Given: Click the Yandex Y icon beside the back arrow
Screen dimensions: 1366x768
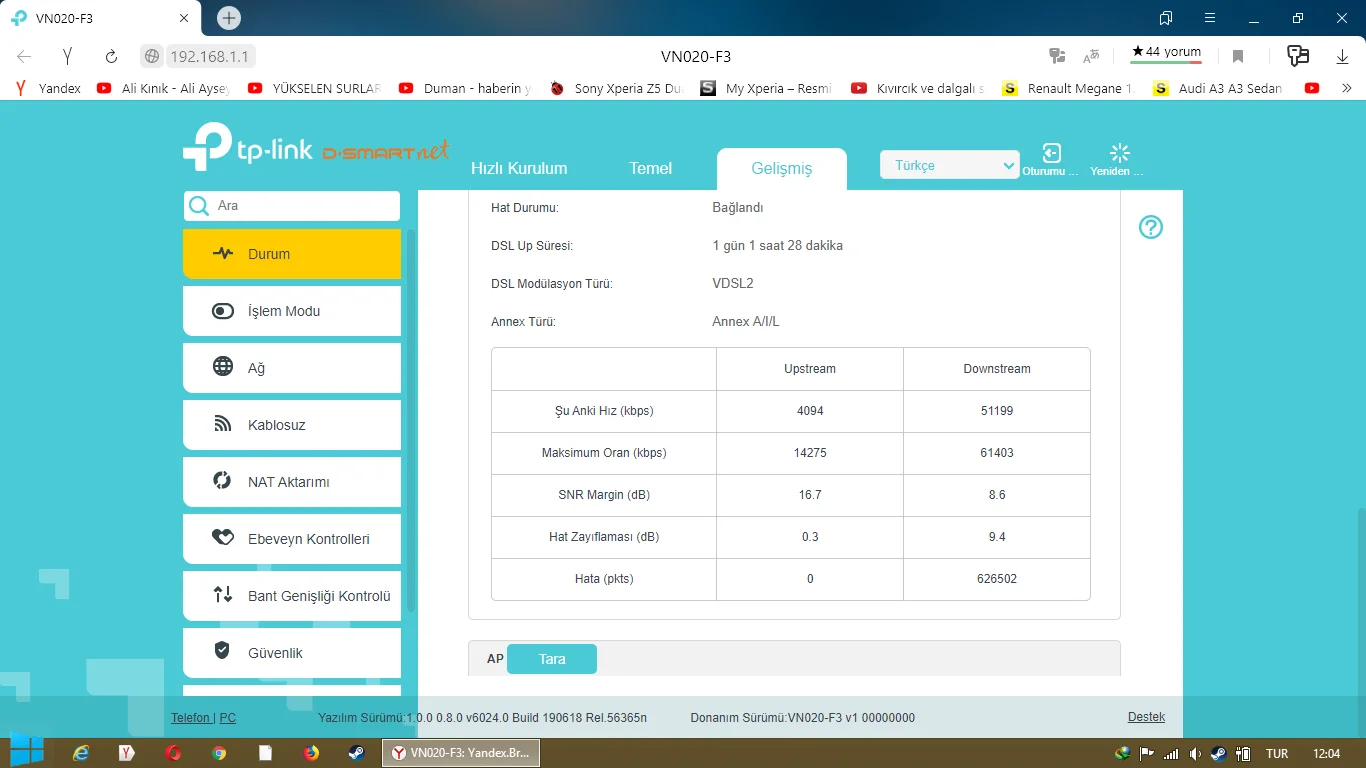Looking at the screenshot, I should pos(67,56).
